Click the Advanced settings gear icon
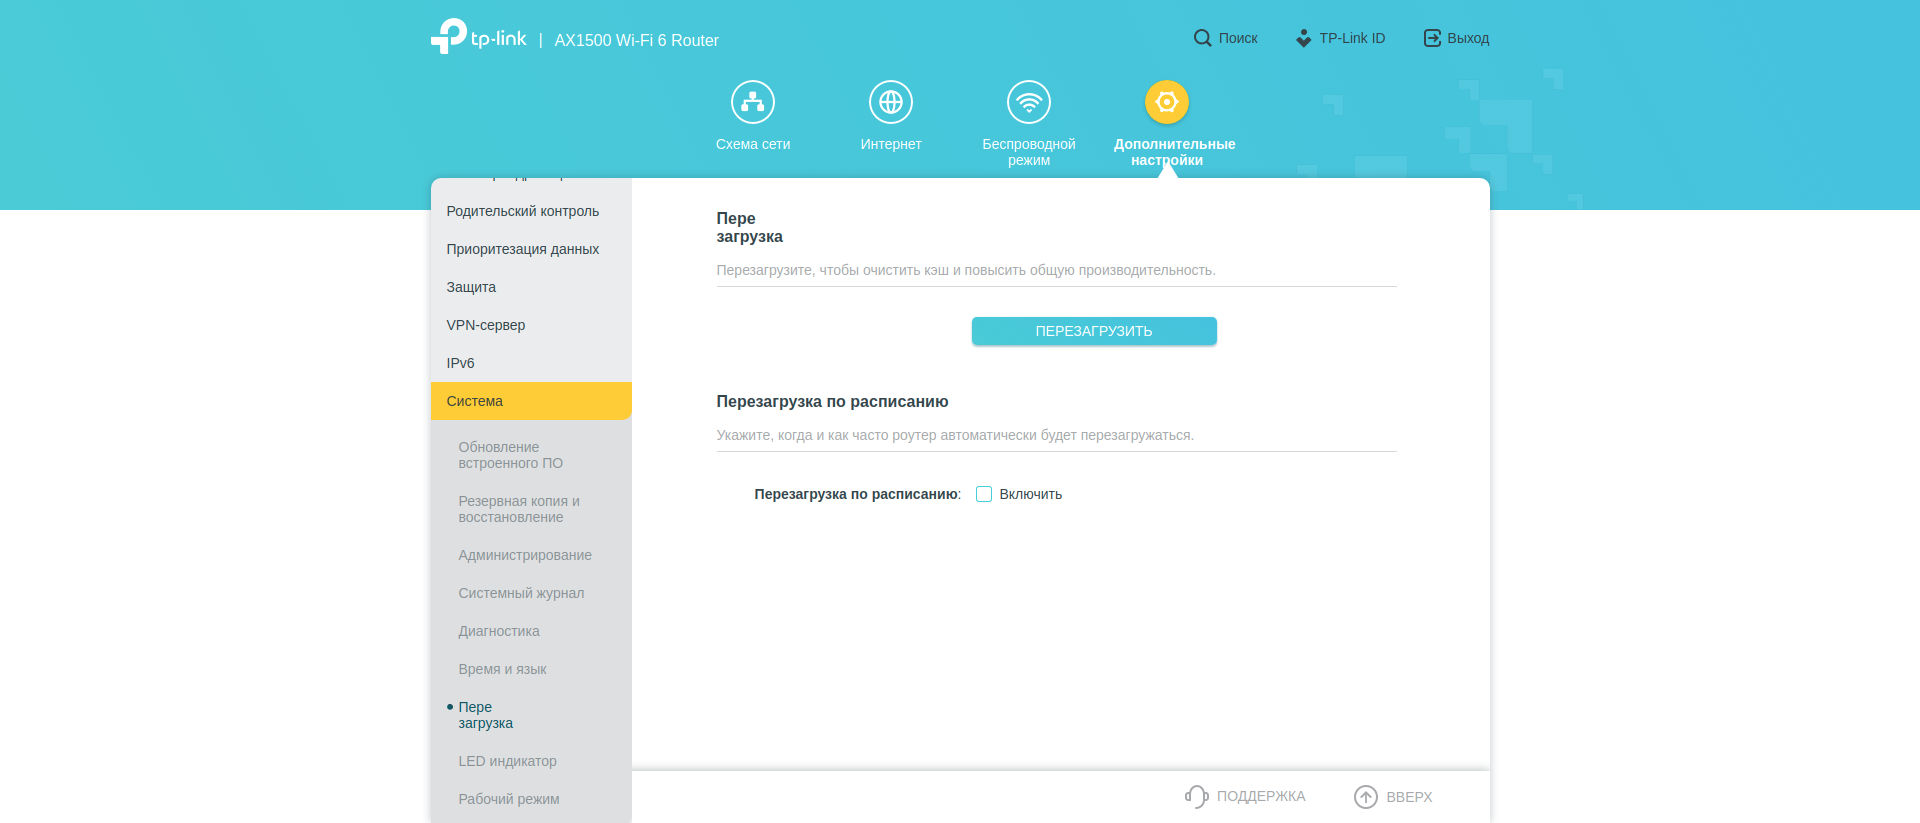The width and height of the screenshot is (1920, 823). (x=1166, y=102)
